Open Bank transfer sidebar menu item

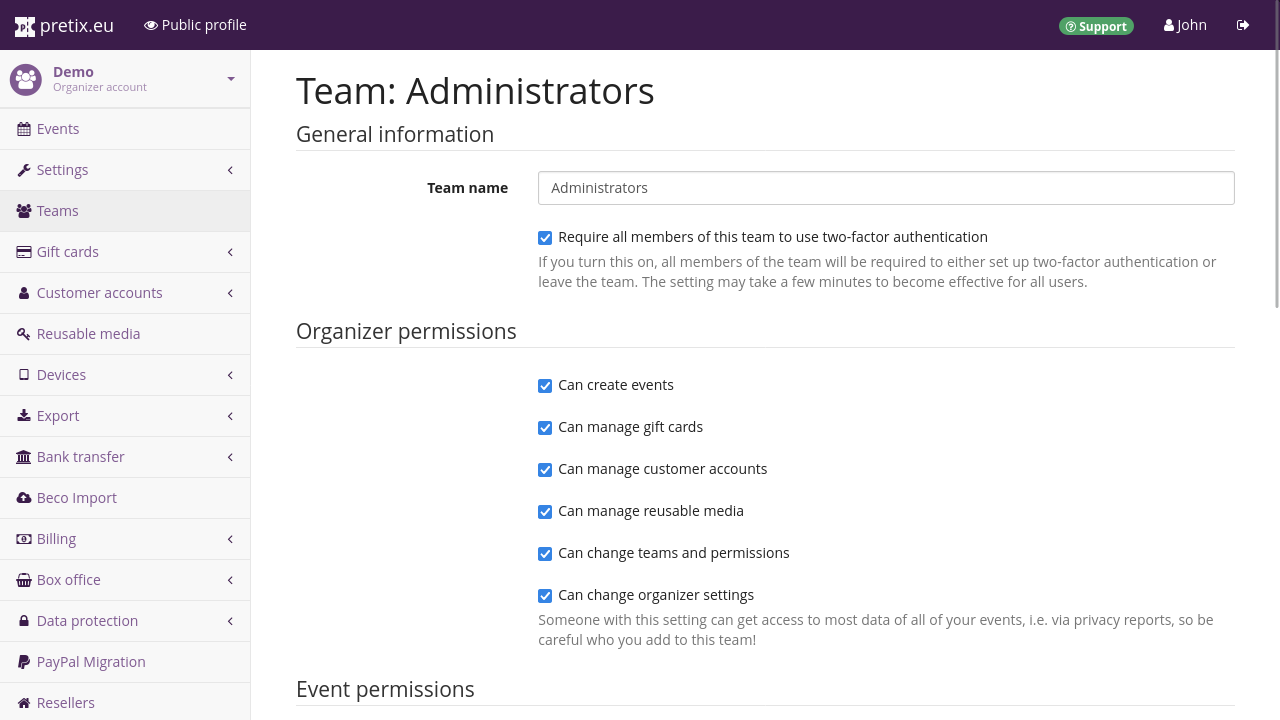point(80,457)
